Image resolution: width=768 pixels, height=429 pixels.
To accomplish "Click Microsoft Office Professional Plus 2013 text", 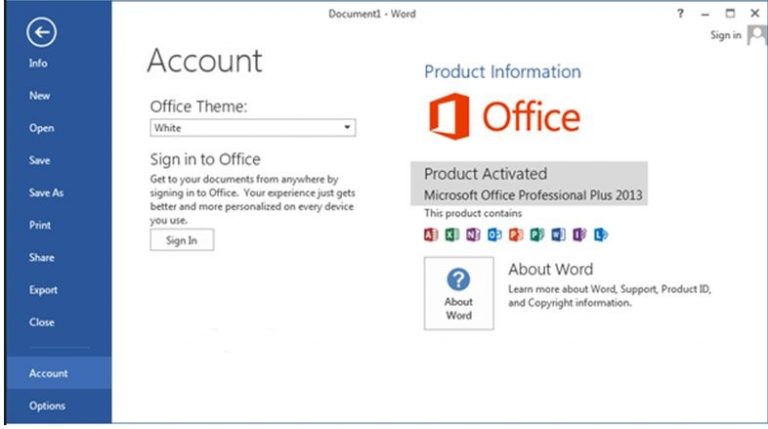I will [x=533, y=195].
